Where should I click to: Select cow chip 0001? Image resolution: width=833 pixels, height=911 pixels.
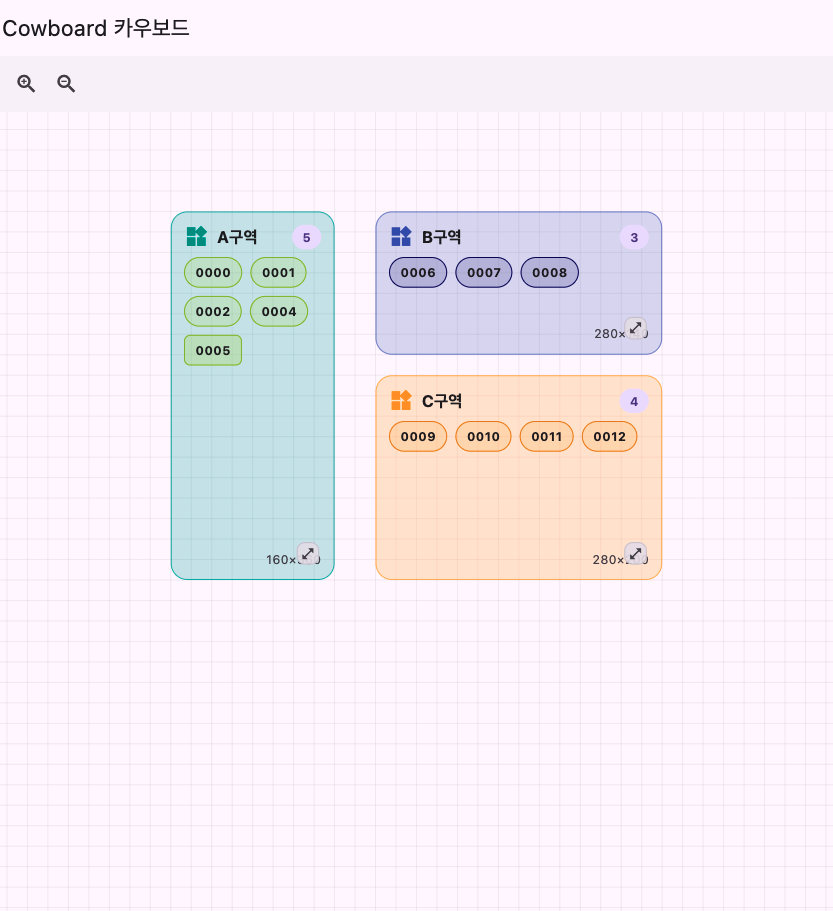click(278, 273)
